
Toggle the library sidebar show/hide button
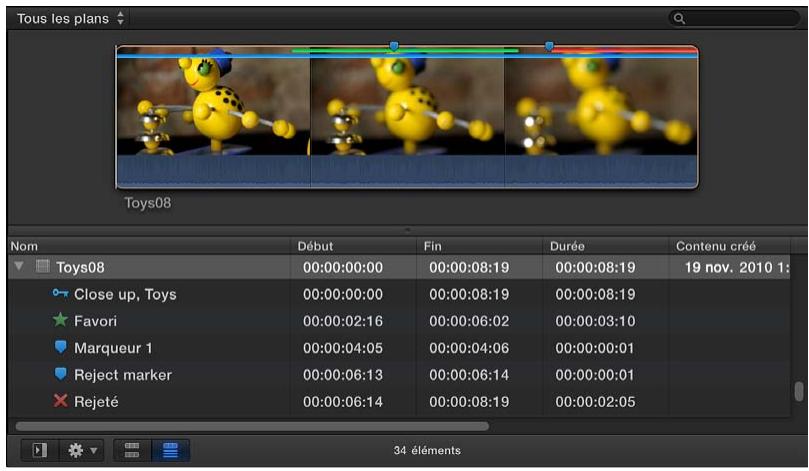40,450
